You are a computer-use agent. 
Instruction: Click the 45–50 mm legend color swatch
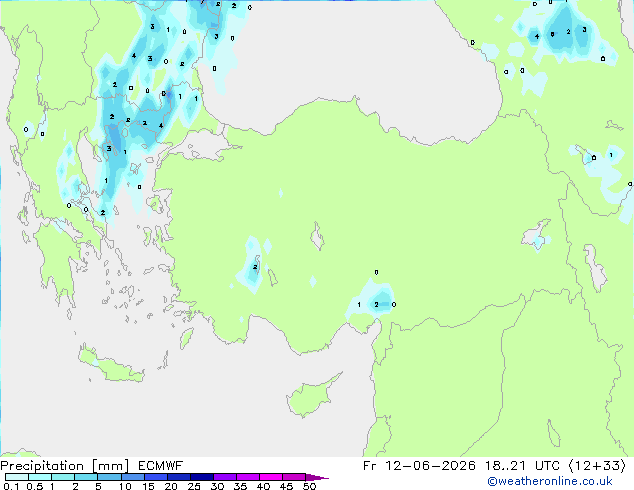point(294,477)
